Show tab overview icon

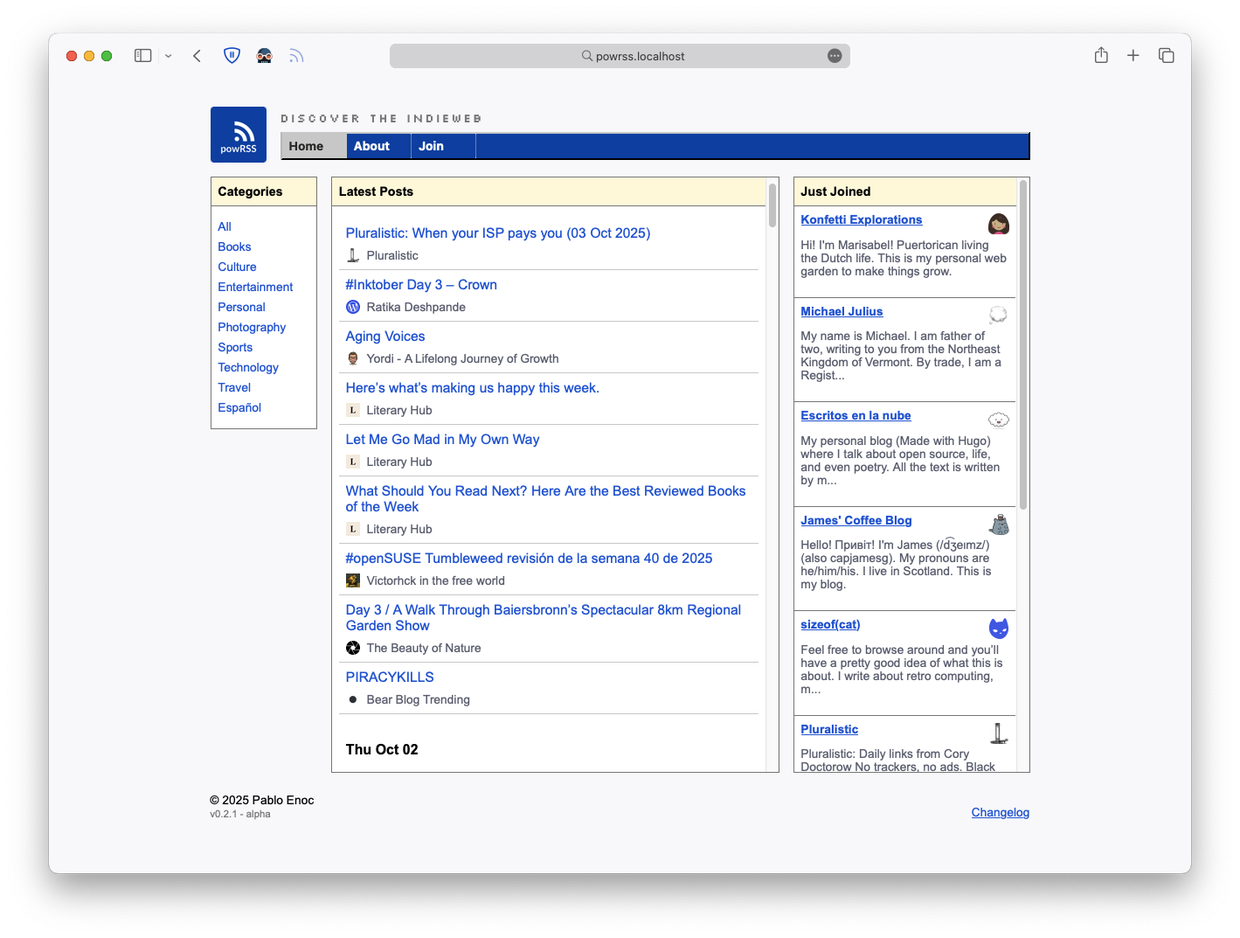click(1166, 56)
